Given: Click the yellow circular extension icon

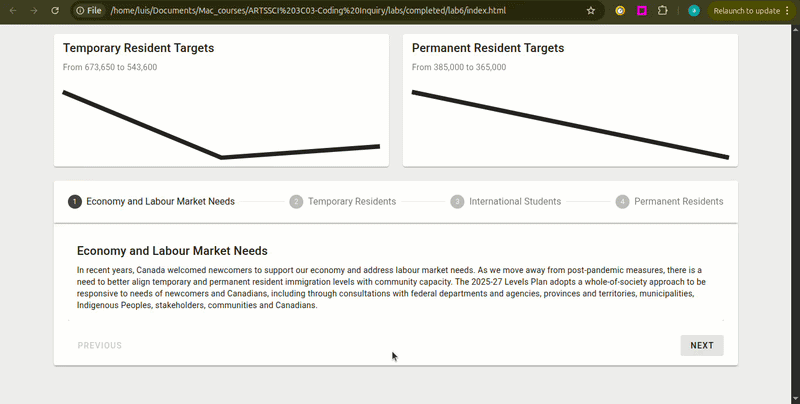Looking at the screenshot, I should pos(620,10).
